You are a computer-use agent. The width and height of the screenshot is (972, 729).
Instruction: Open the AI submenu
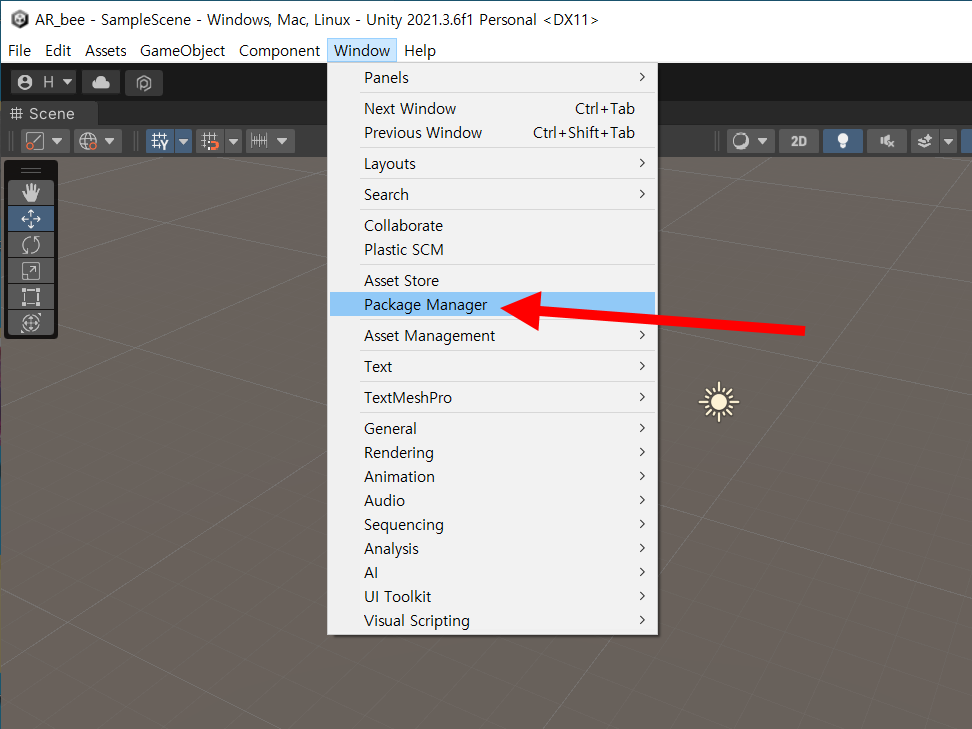(x=492, y=572)
